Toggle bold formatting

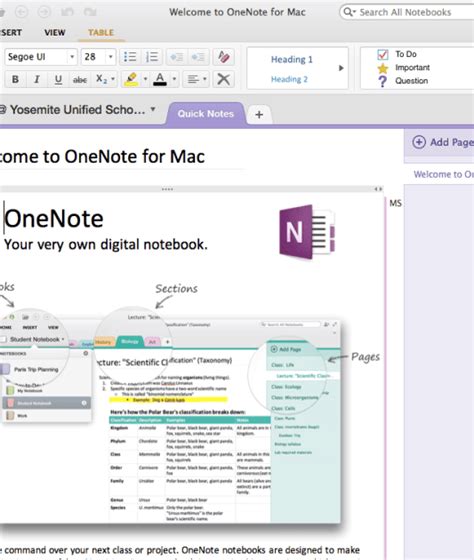(x=15, y=79)
